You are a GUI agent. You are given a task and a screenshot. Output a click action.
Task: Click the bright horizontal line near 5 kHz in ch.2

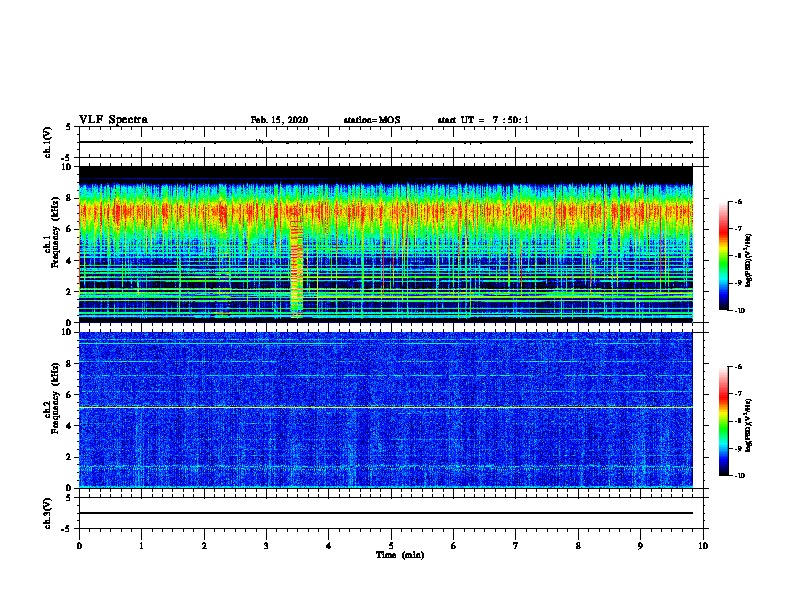386,407
